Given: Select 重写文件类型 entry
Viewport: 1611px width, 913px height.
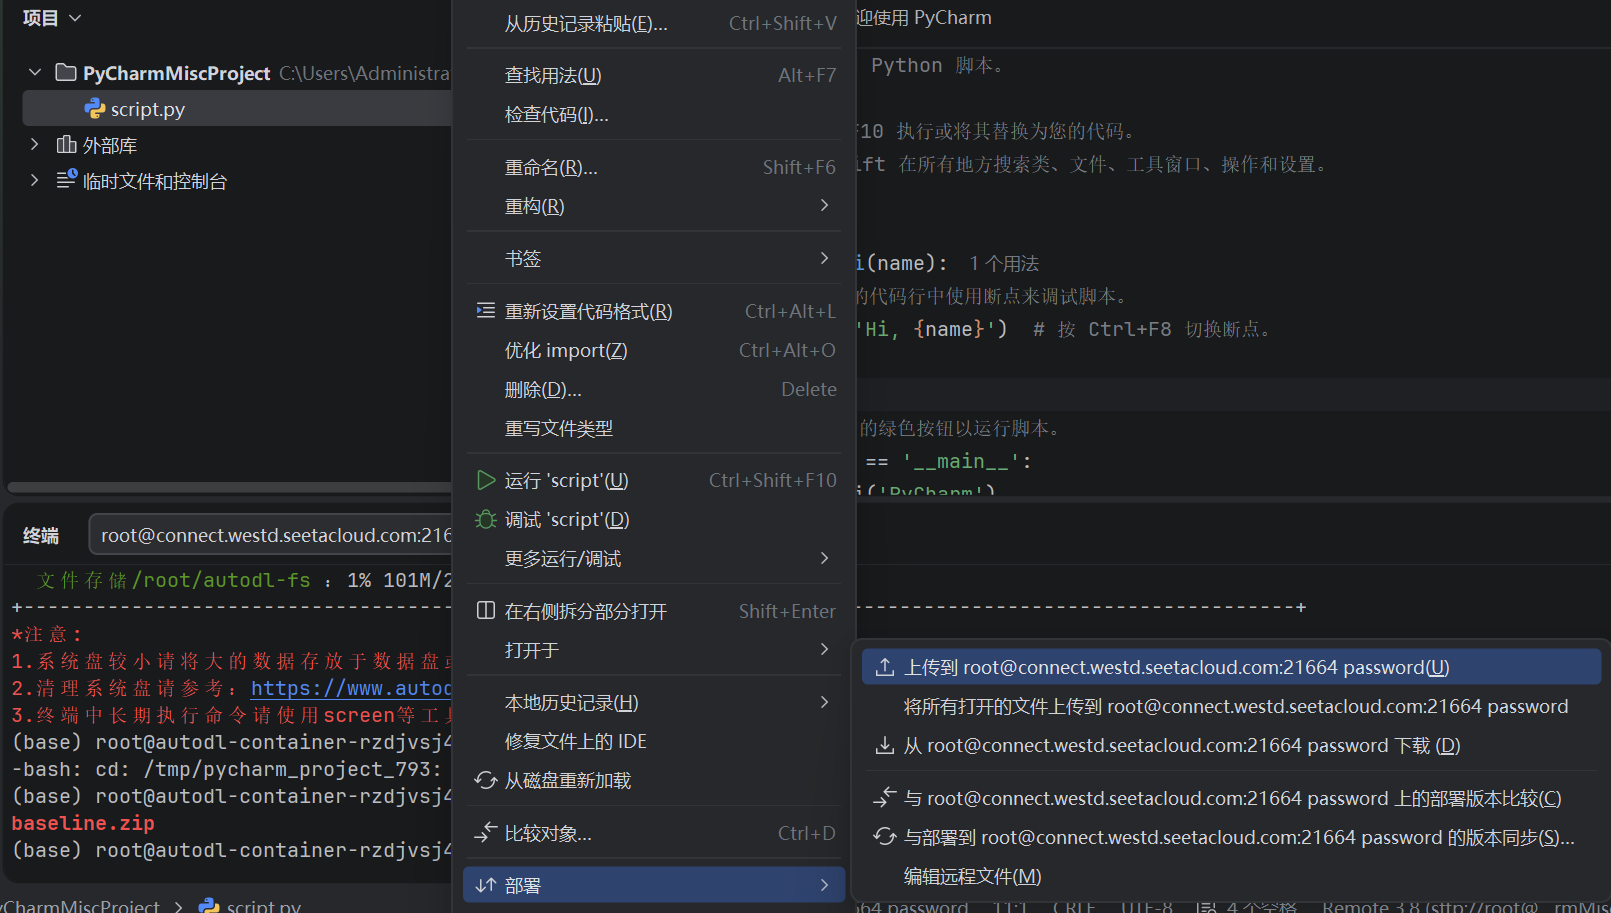Looking at the screenshot, I should tap(654, 428).
